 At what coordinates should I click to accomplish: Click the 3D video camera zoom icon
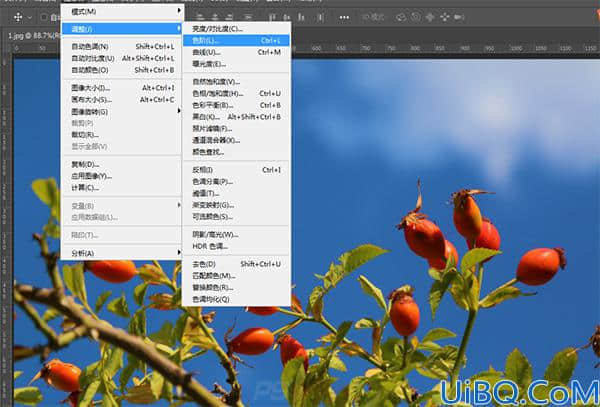[x=459, y=17]
